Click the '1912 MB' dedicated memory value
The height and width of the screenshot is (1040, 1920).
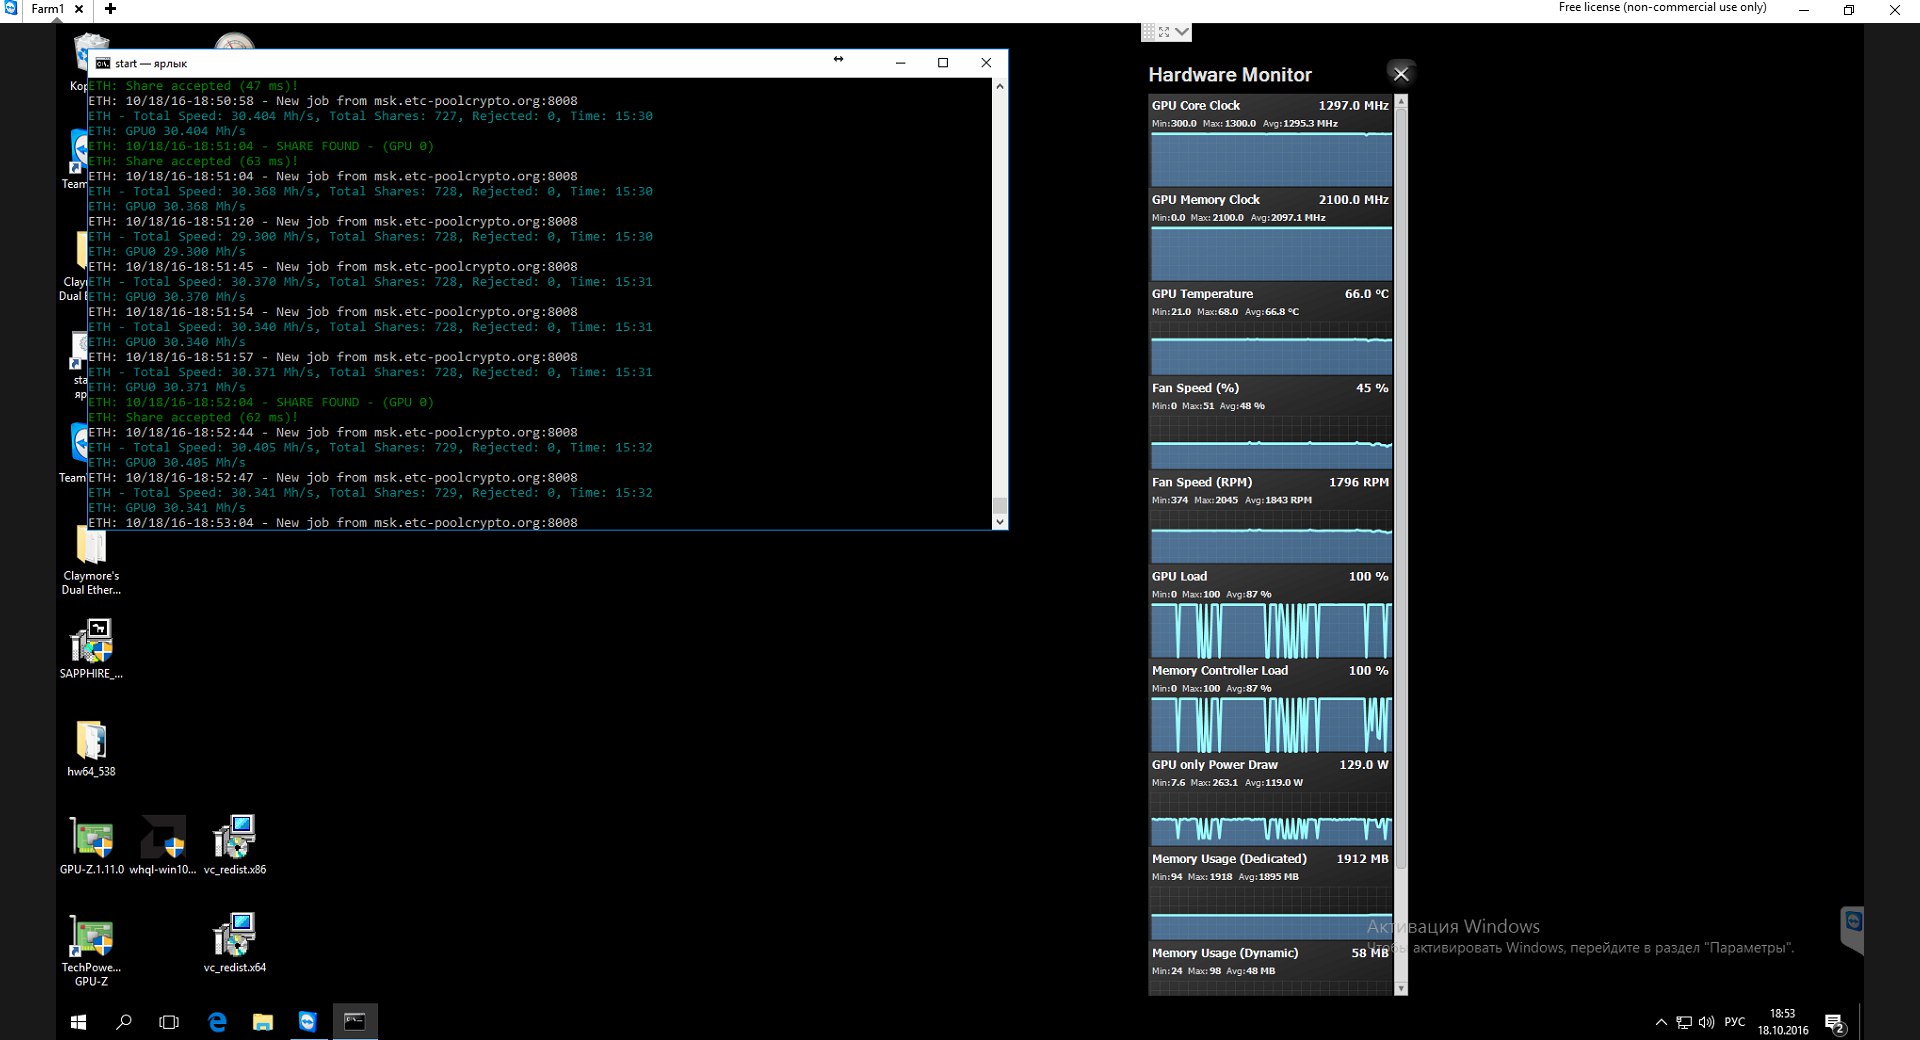pos(1362,859)
